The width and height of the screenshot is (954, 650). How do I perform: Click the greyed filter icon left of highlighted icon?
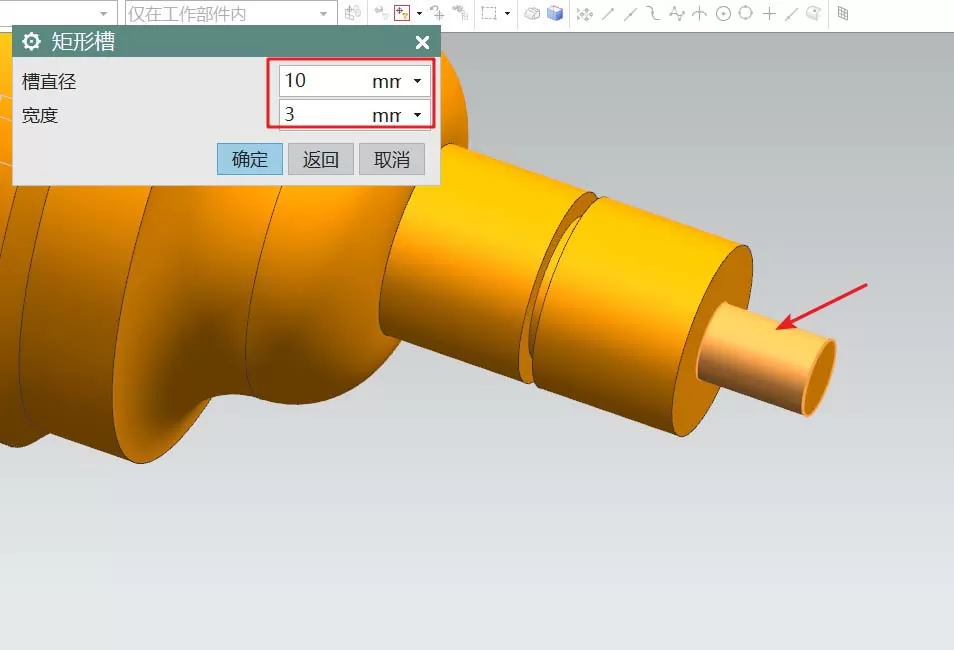(381, 13)
